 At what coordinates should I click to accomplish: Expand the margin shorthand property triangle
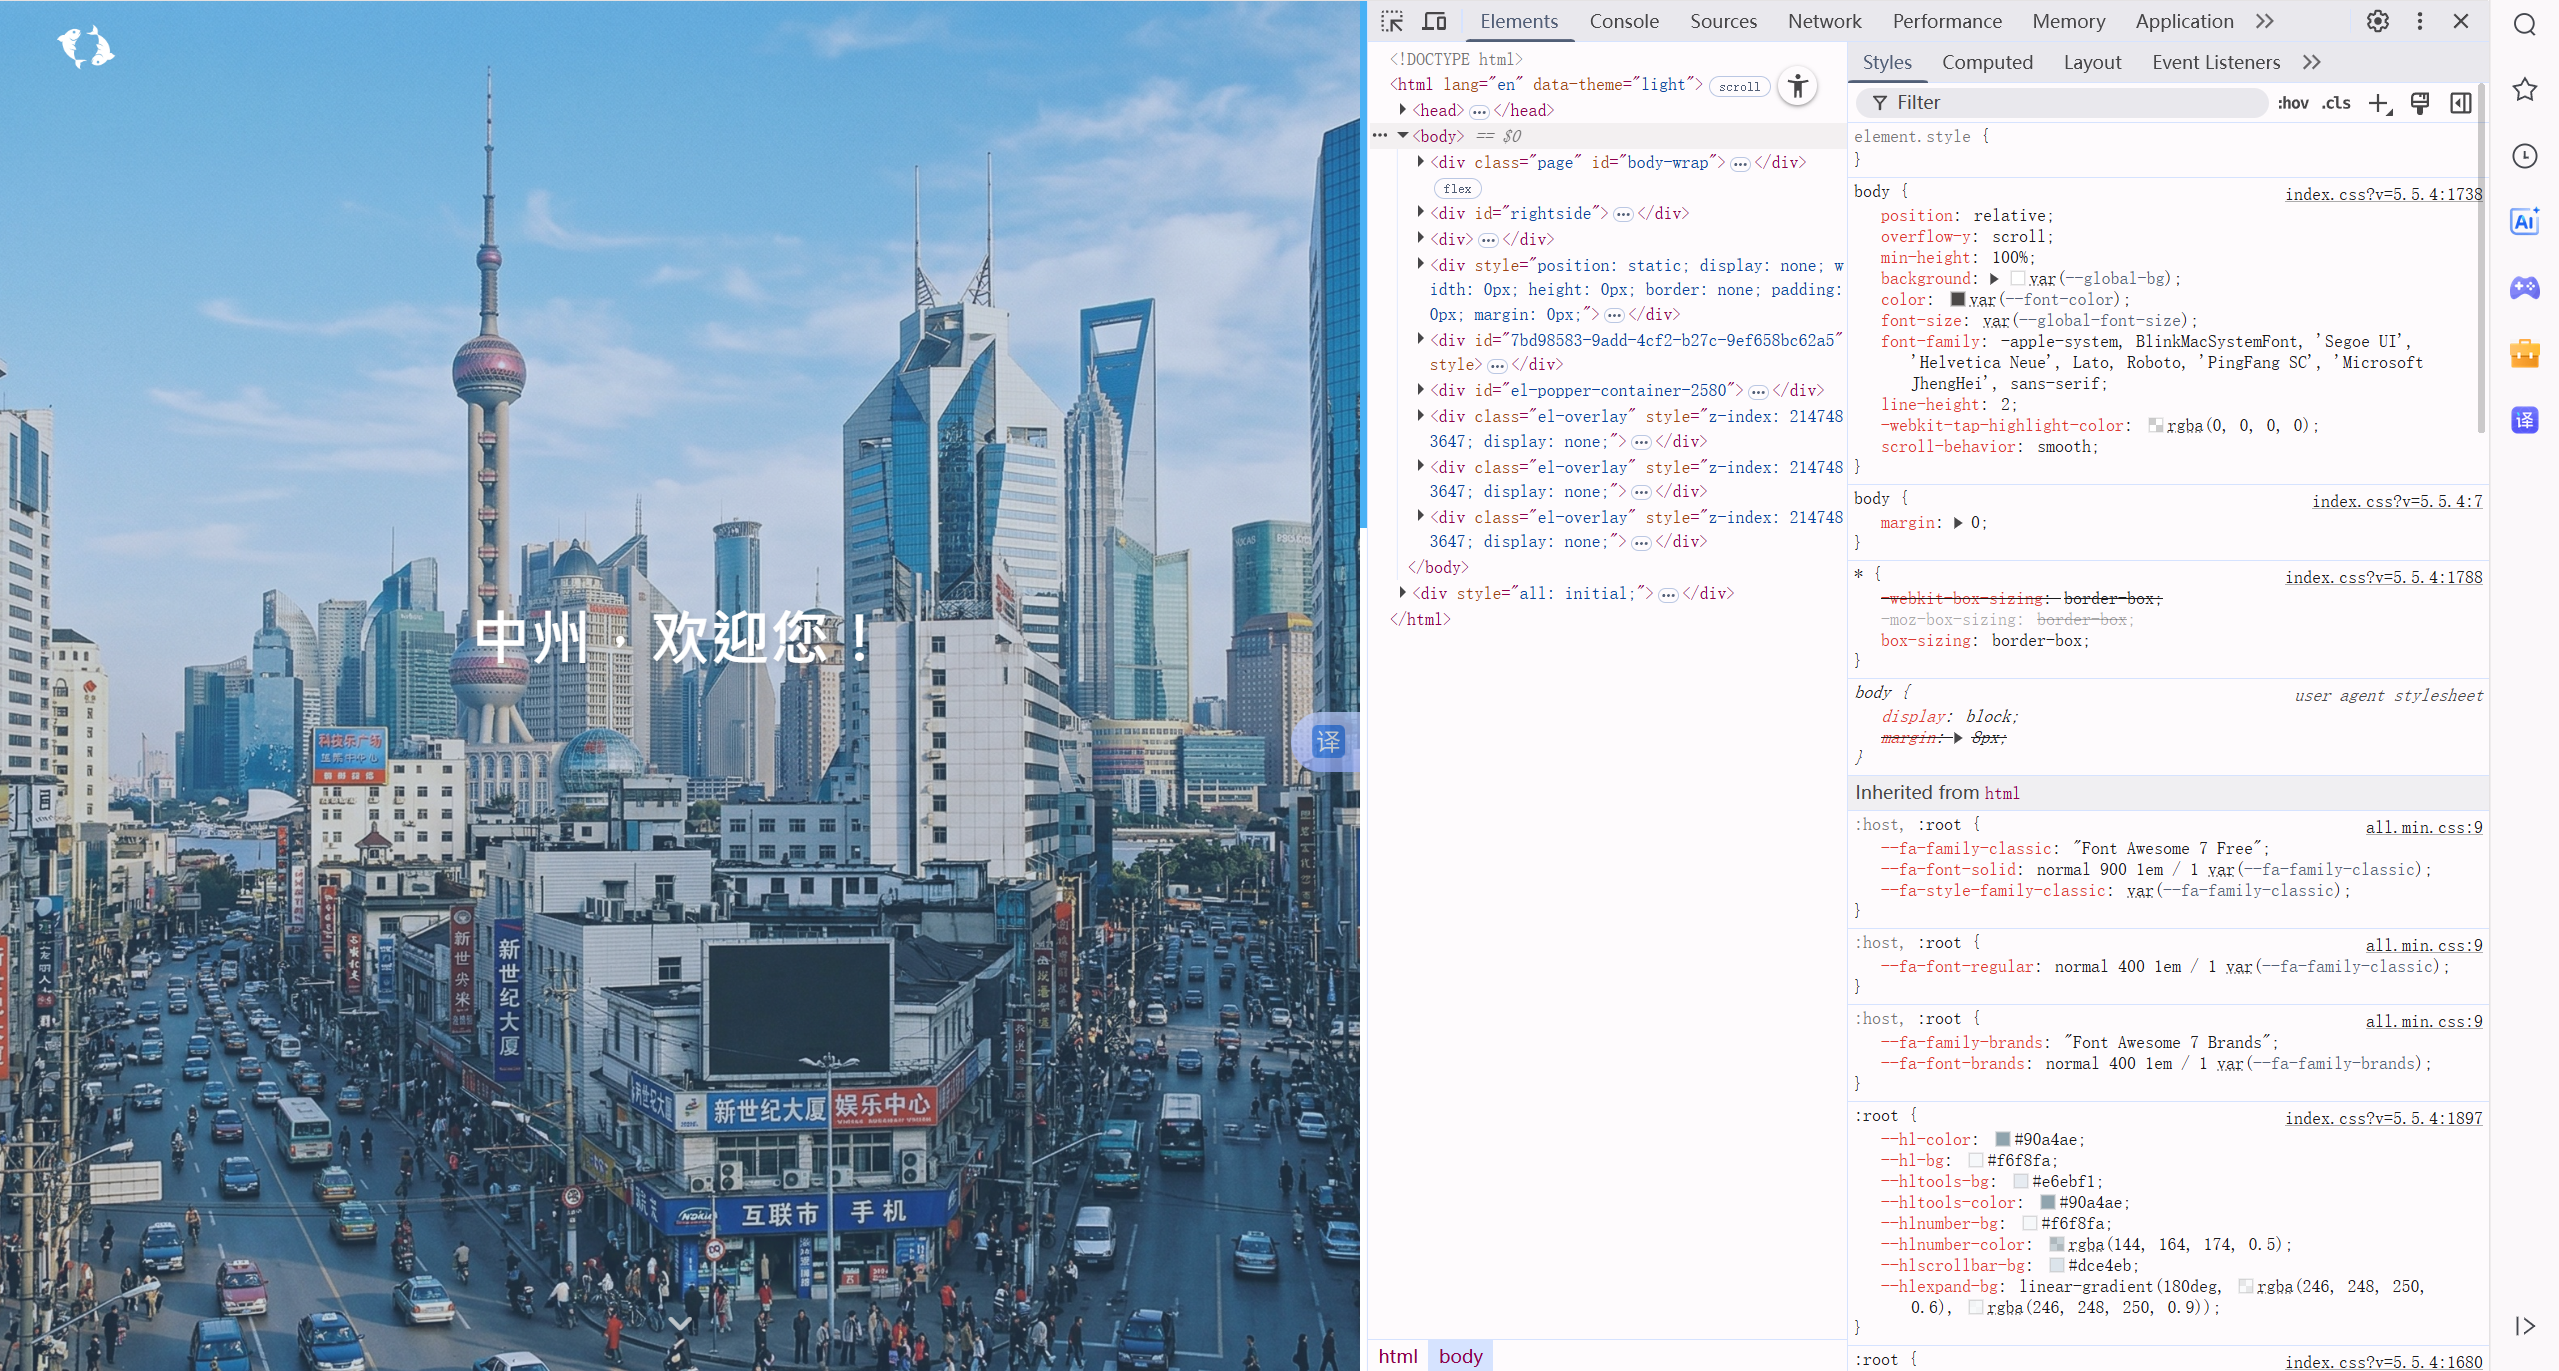pos(1958,523)
